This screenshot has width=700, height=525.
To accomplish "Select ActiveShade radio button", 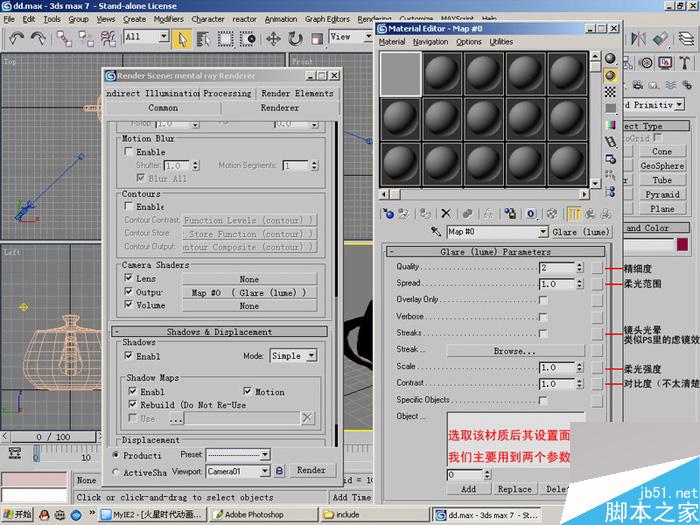I will (x=116, y=472).
